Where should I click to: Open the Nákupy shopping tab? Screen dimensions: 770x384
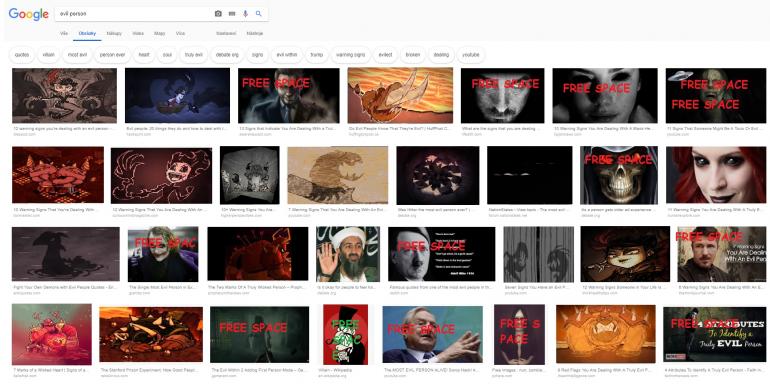114,33
